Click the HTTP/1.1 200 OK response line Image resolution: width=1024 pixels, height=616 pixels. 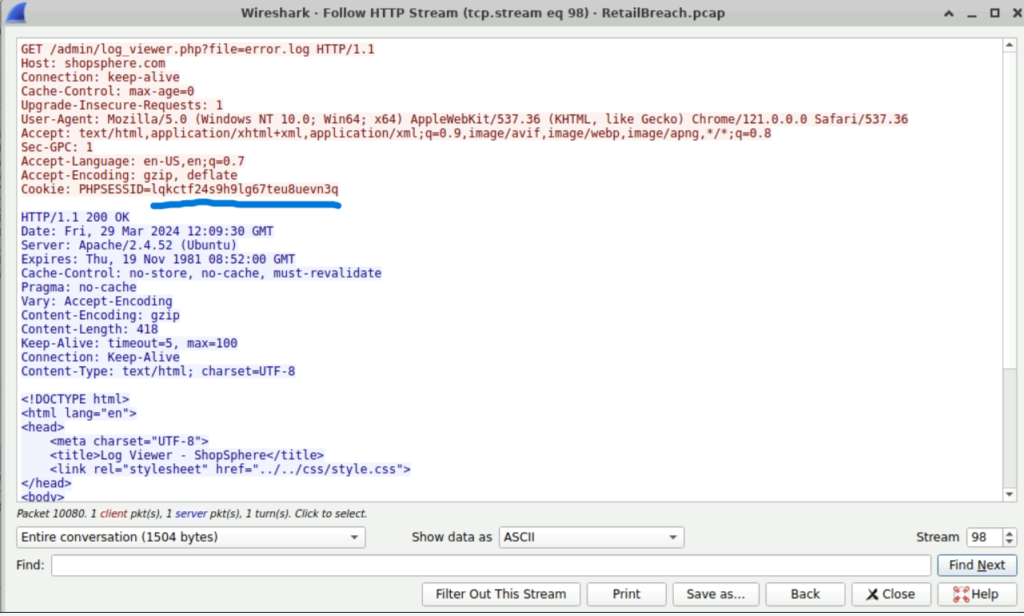click(75, 217)
